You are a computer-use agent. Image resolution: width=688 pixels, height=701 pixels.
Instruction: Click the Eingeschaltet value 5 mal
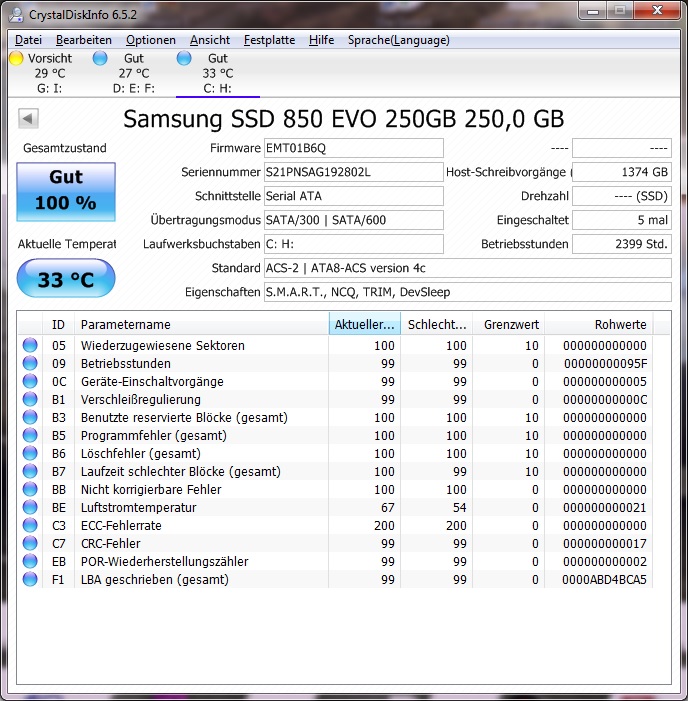click(622, 220)
